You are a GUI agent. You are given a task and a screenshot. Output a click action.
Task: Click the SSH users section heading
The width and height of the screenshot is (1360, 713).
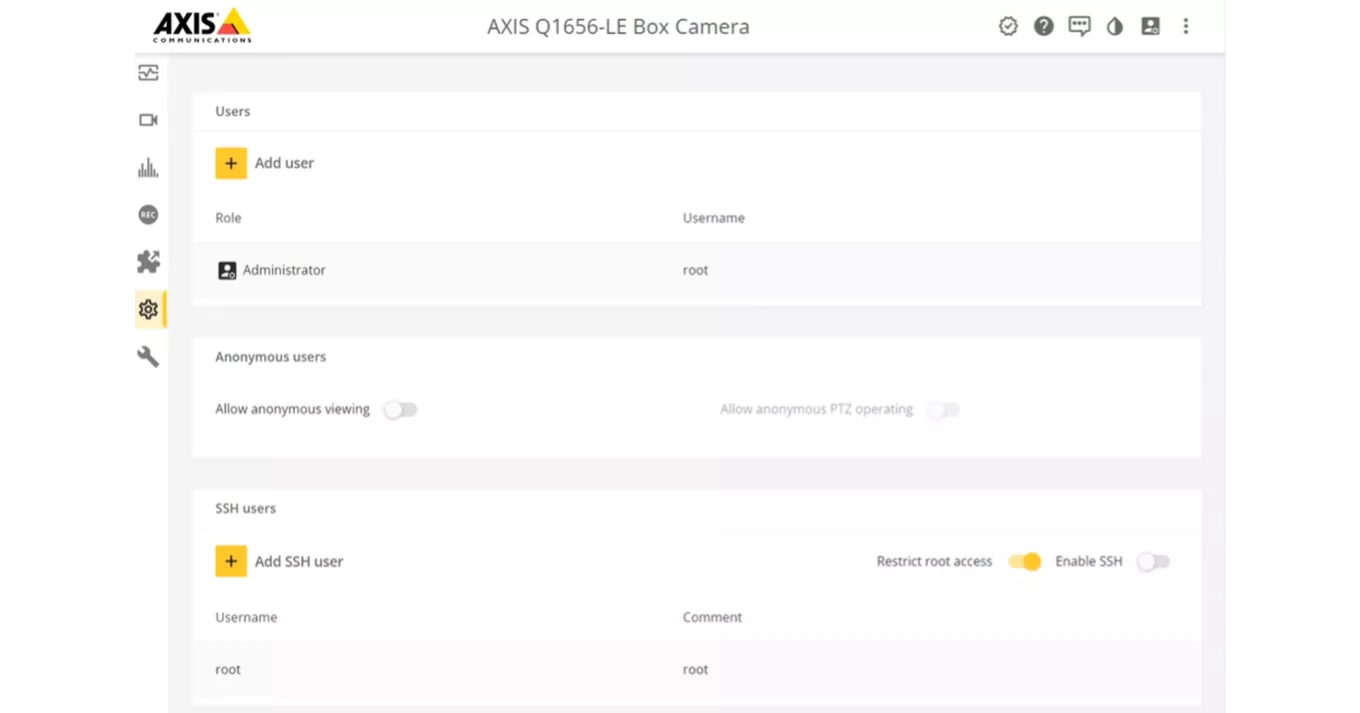[x=246, y=508]
